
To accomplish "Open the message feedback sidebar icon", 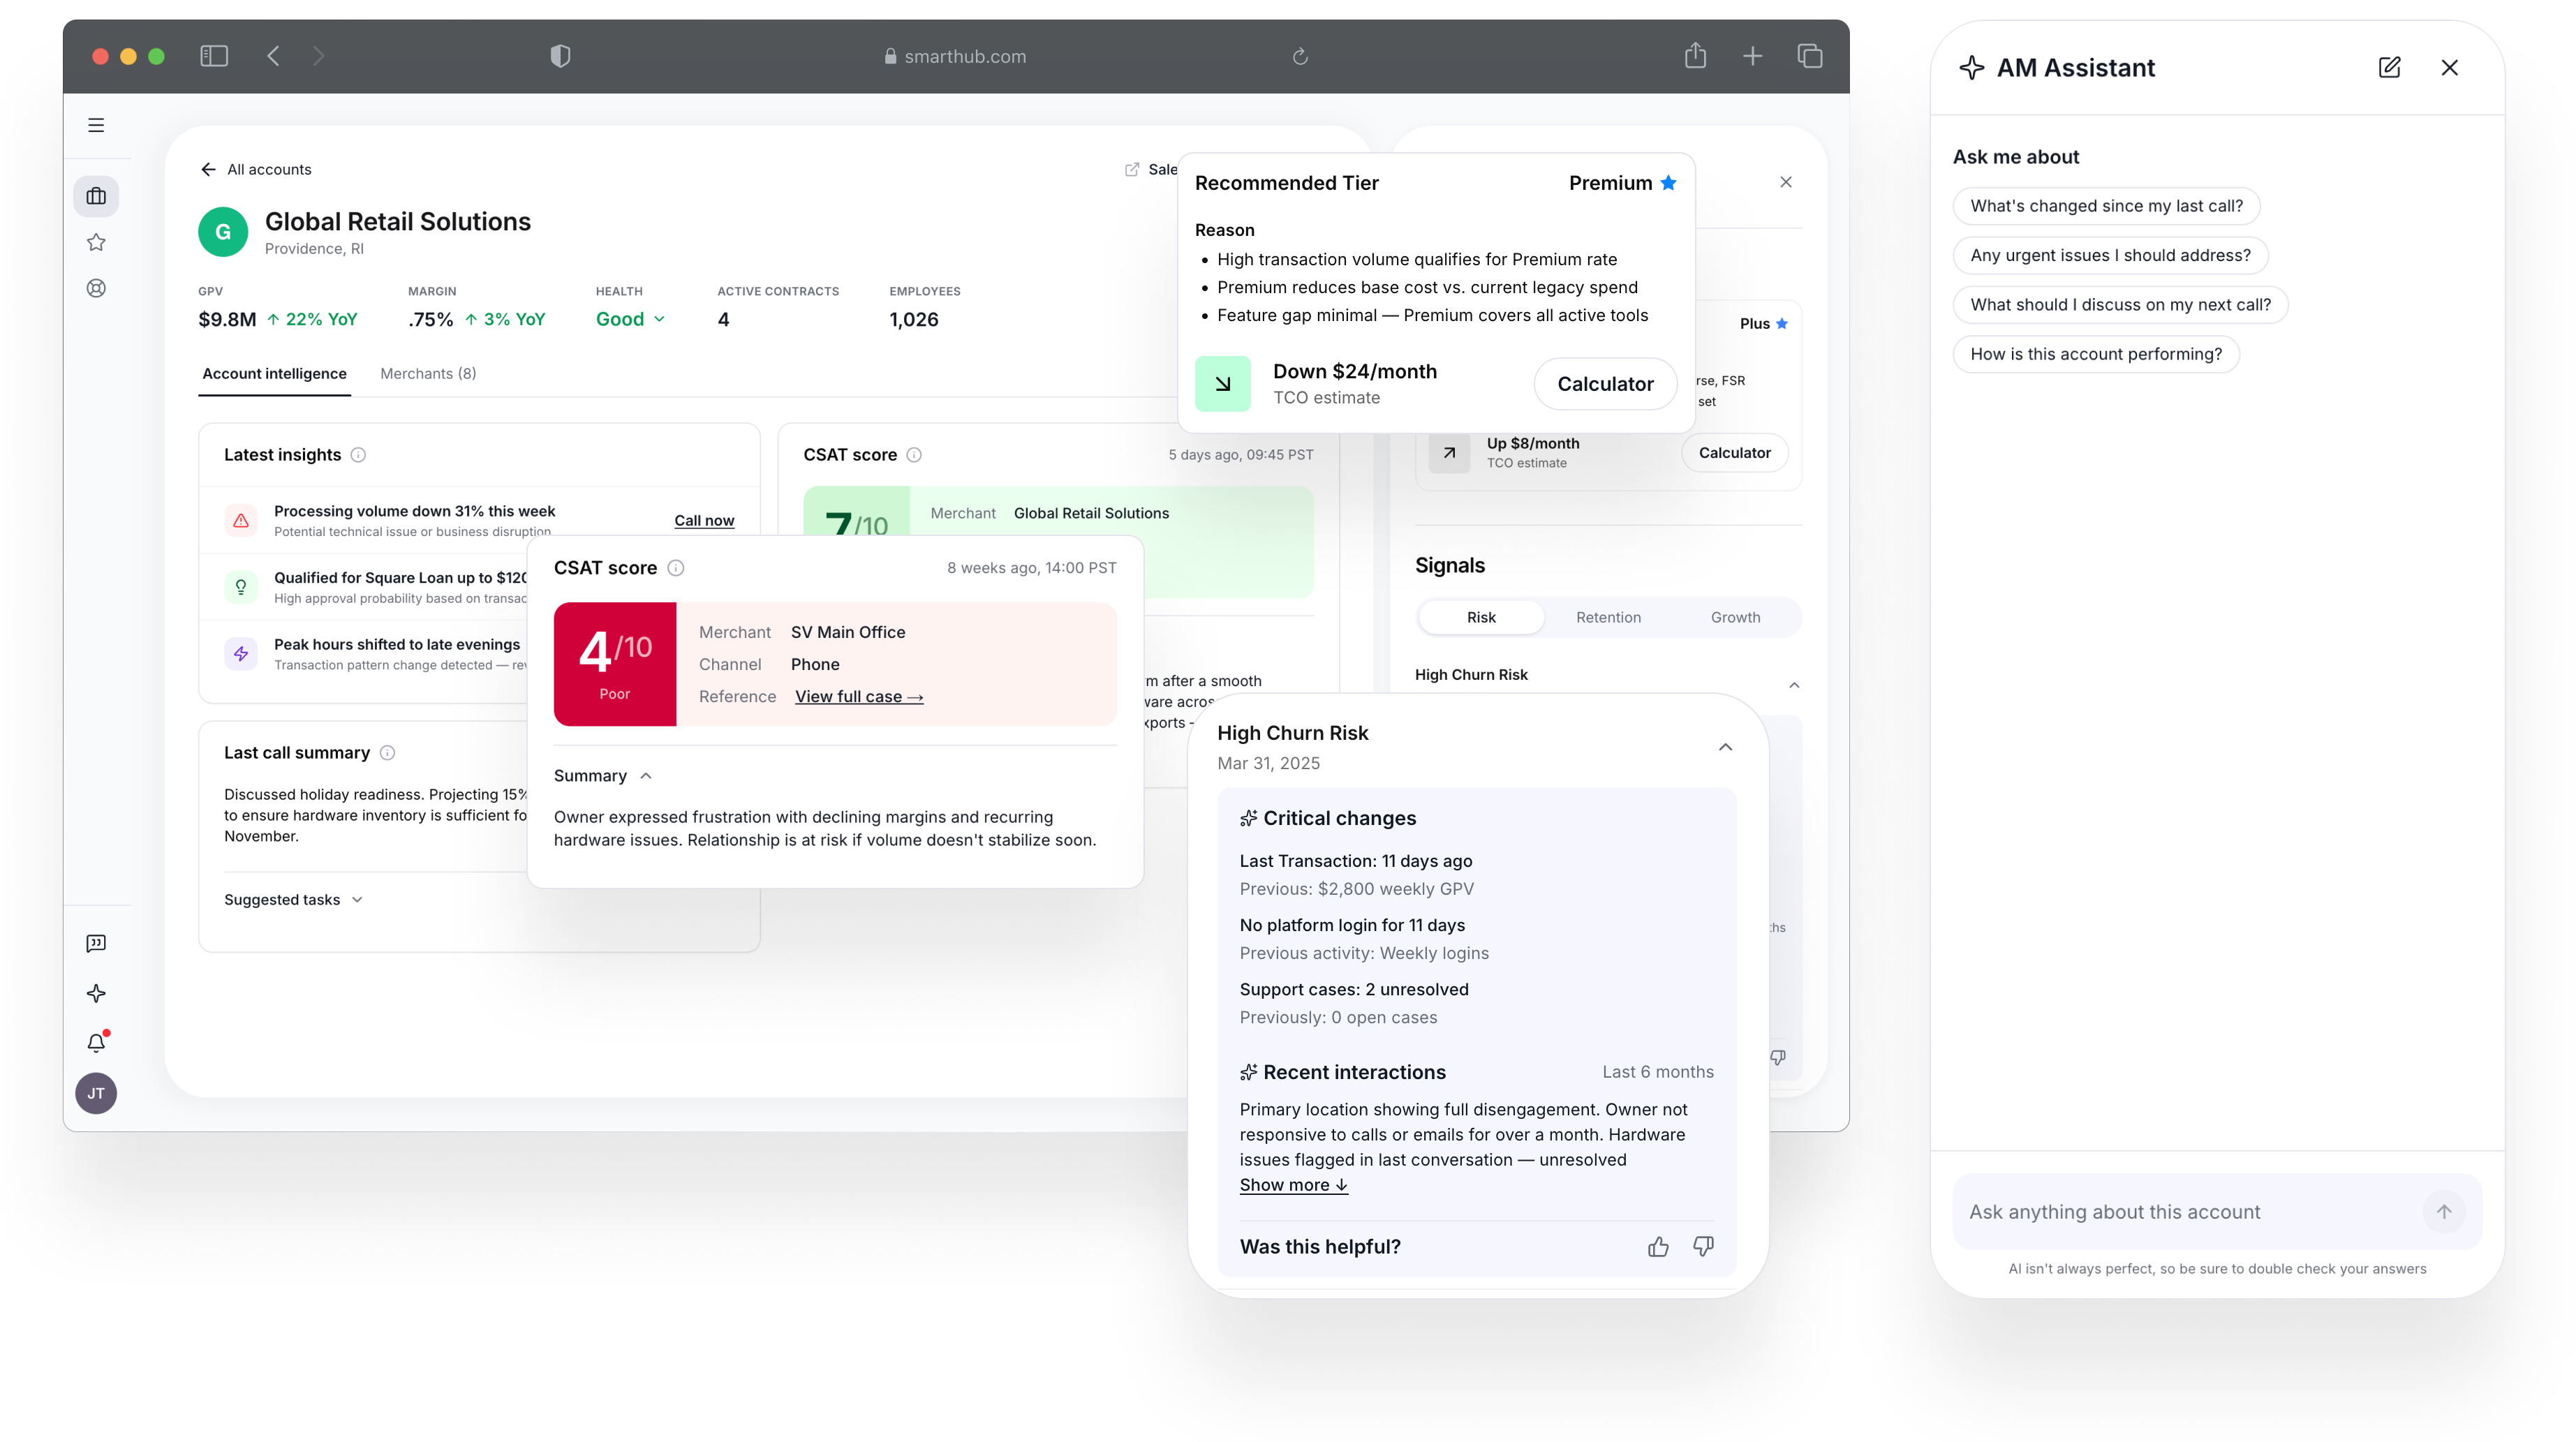I will [96, 943].
